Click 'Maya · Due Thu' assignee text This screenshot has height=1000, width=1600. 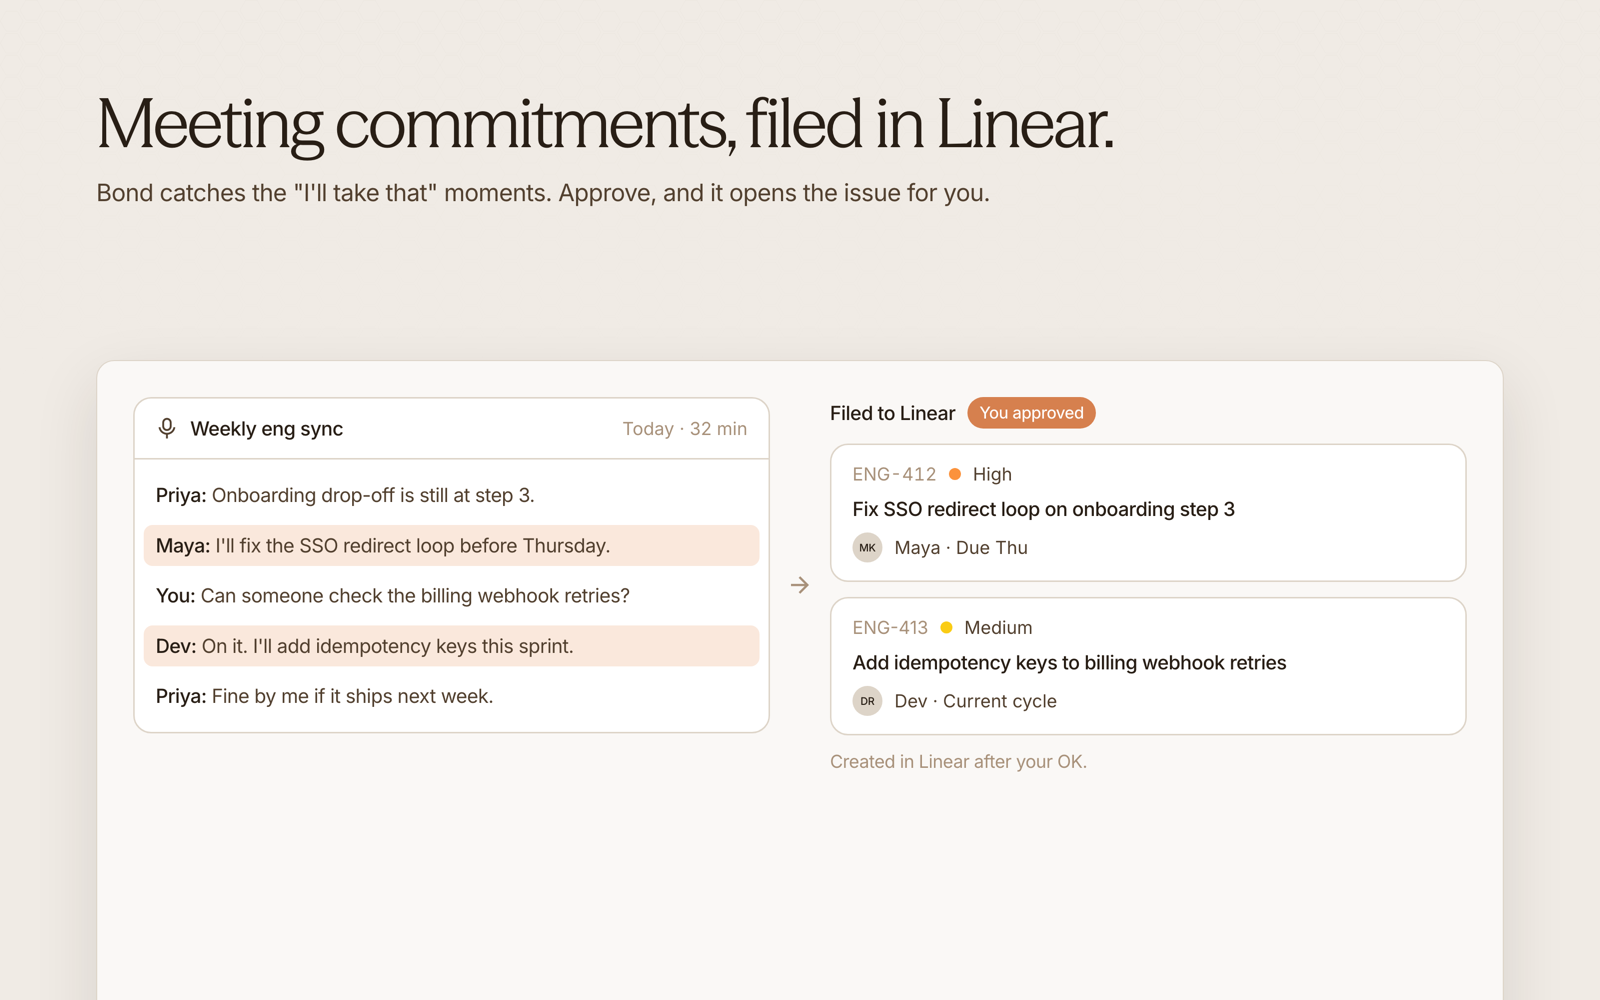(961, 548)
